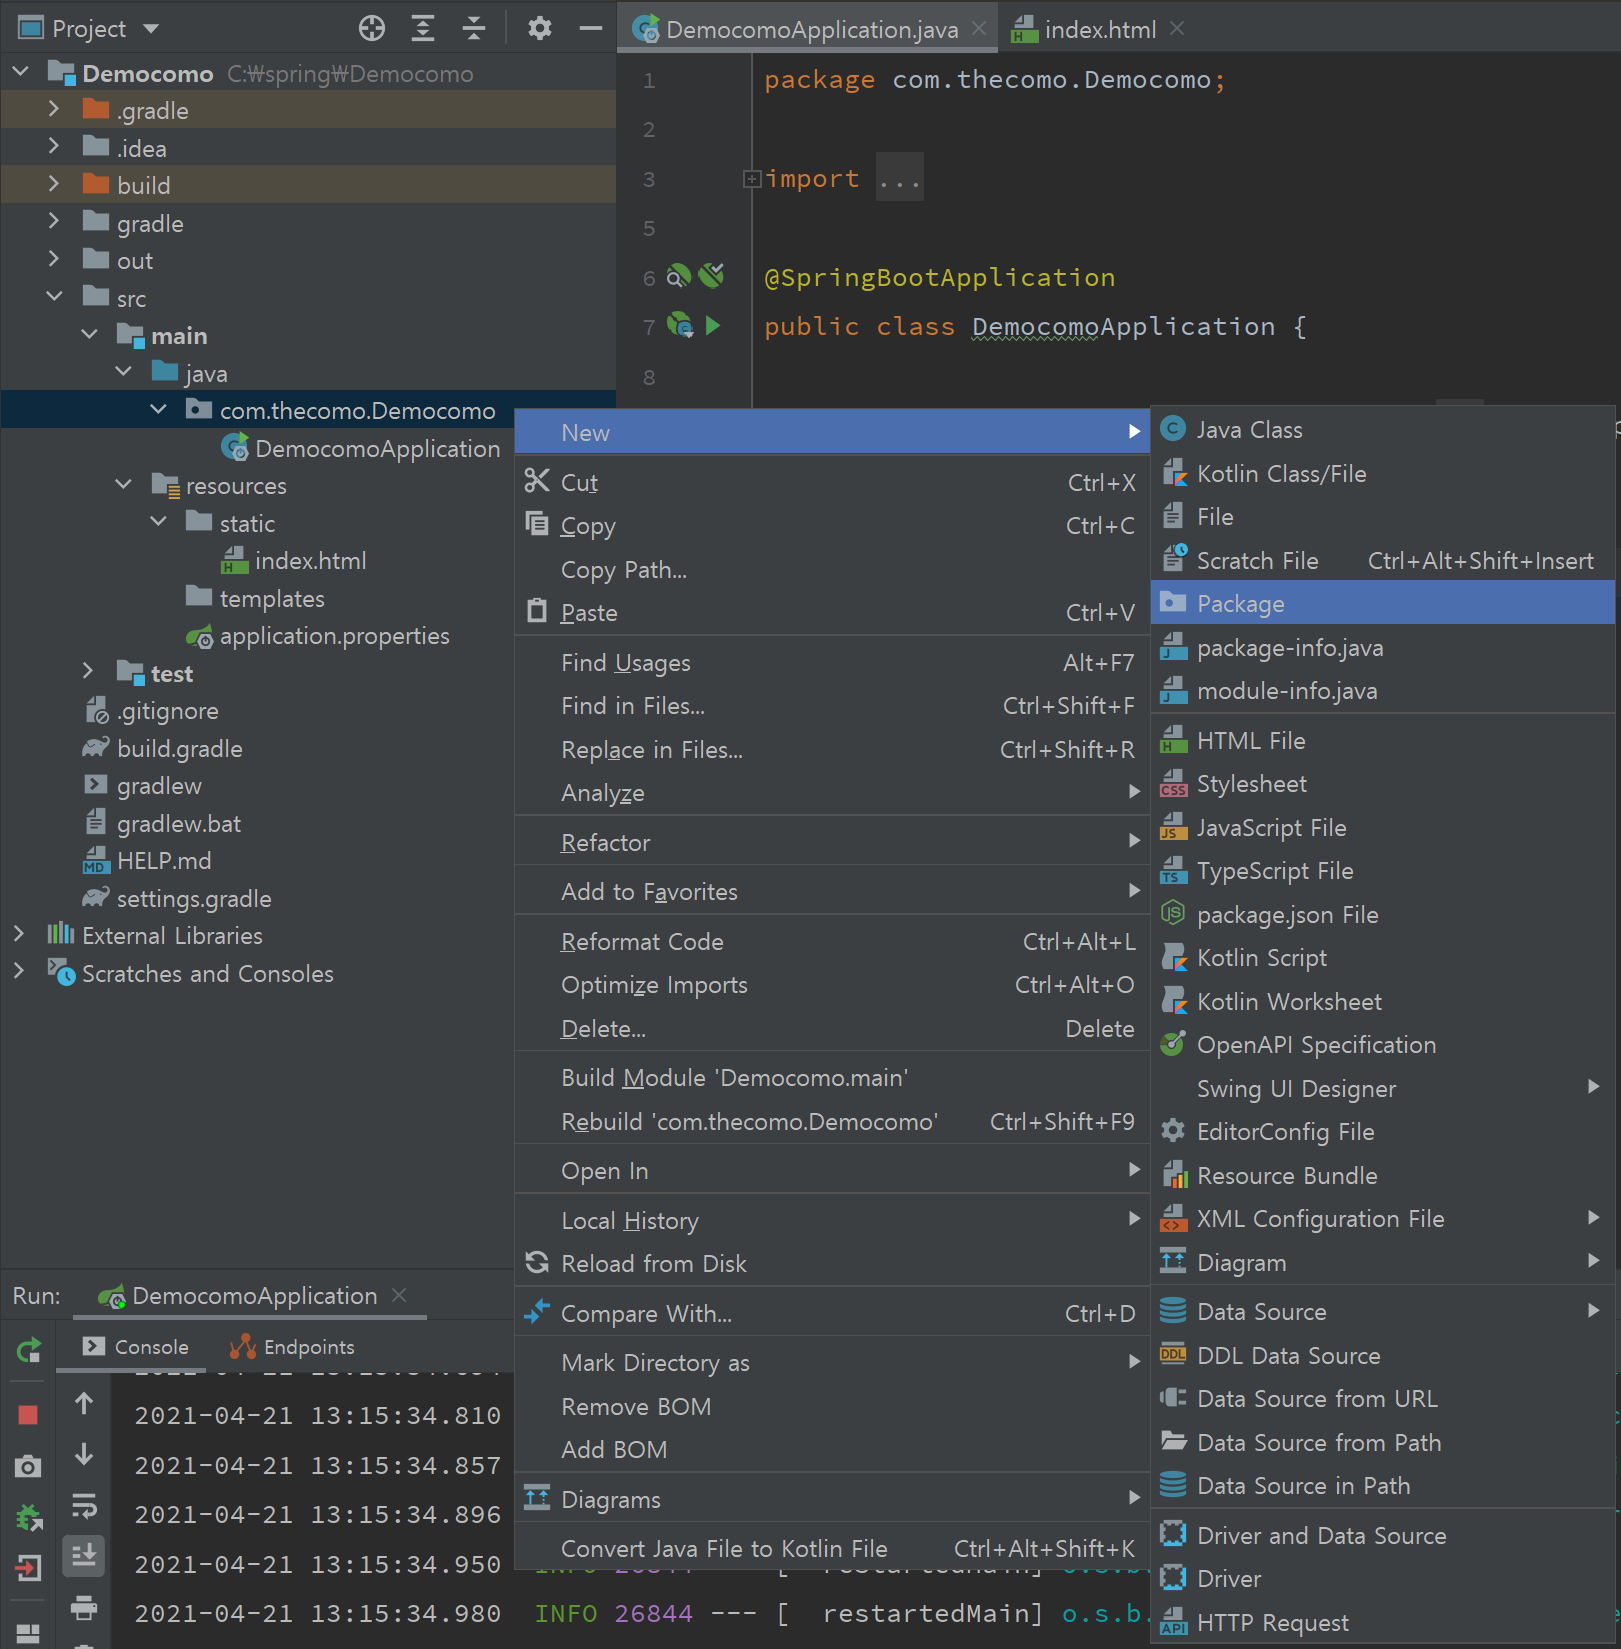
Task: Open the Console tab in Run panel
Action: click(135, 1347)
